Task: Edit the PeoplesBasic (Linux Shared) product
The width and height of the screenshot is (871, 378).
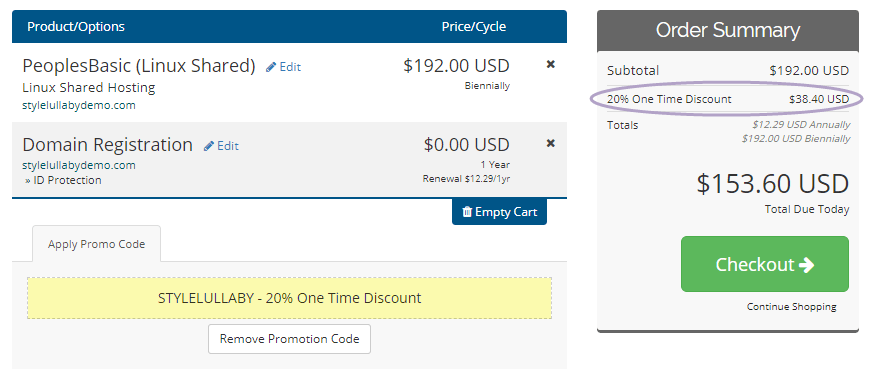Action: 284,67
